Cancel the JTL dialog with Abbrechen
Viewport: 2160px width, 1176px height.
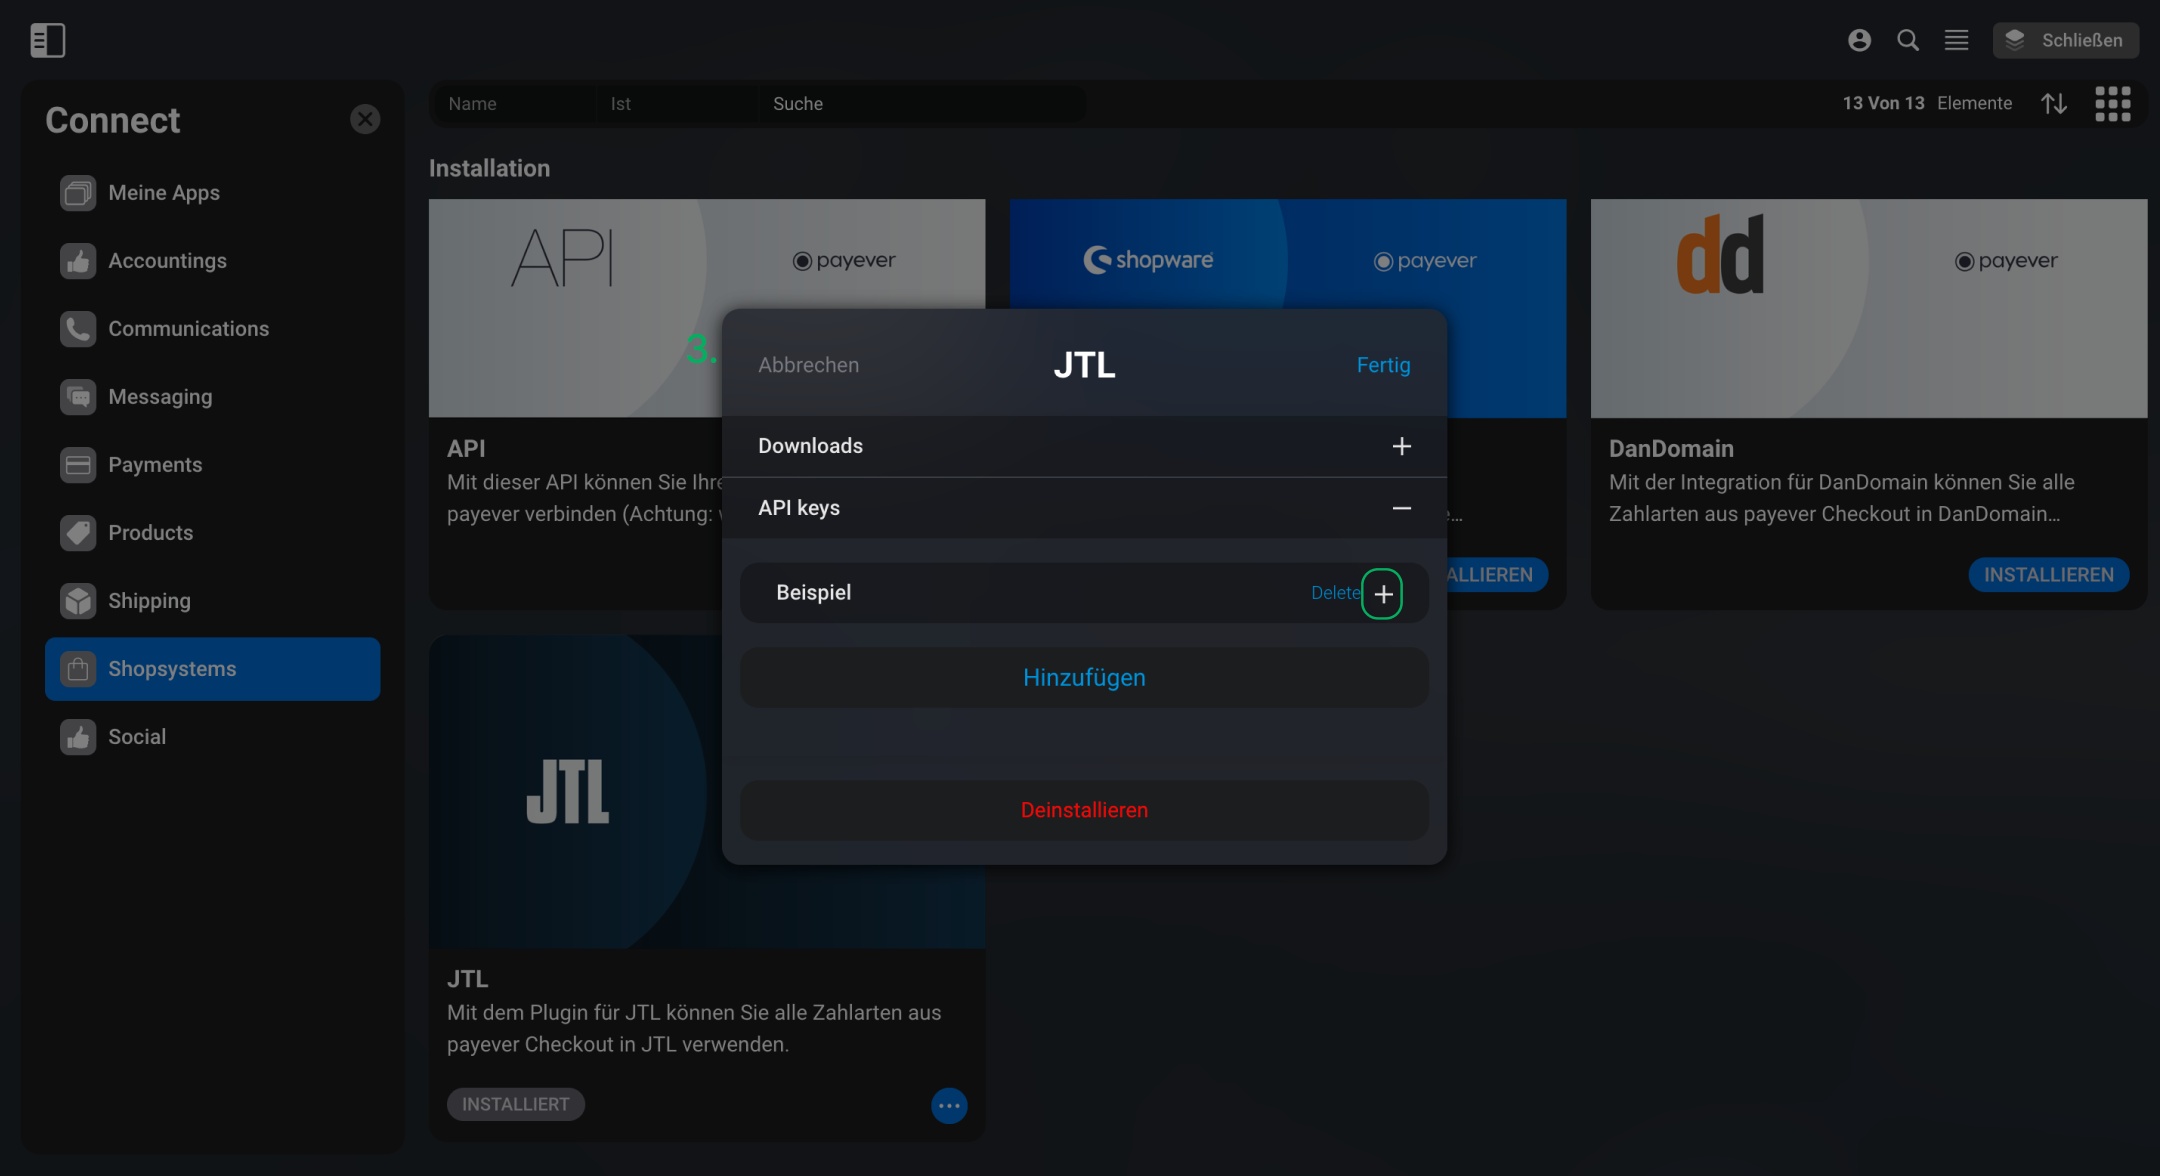(x=808, y=365)
